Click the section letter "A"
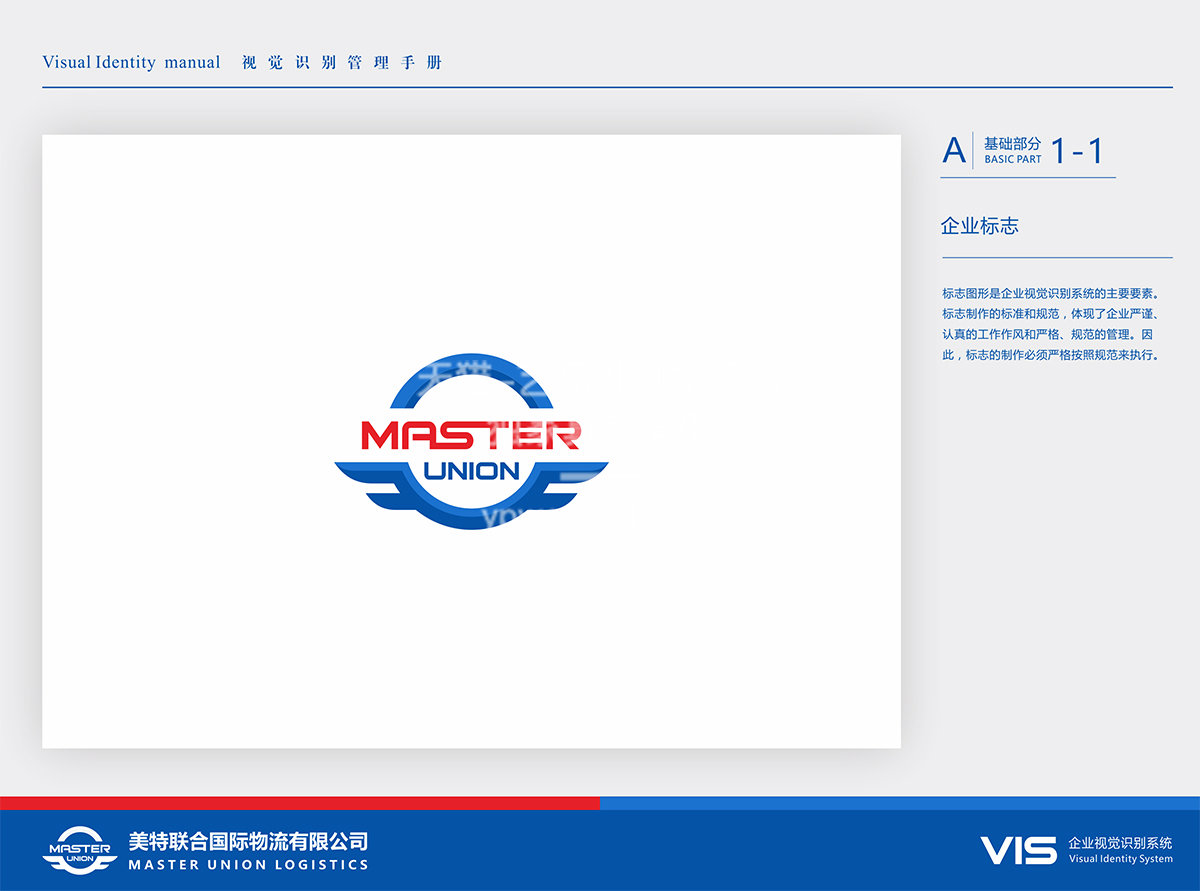1200x891 pixels. click(x=955, y=150)
